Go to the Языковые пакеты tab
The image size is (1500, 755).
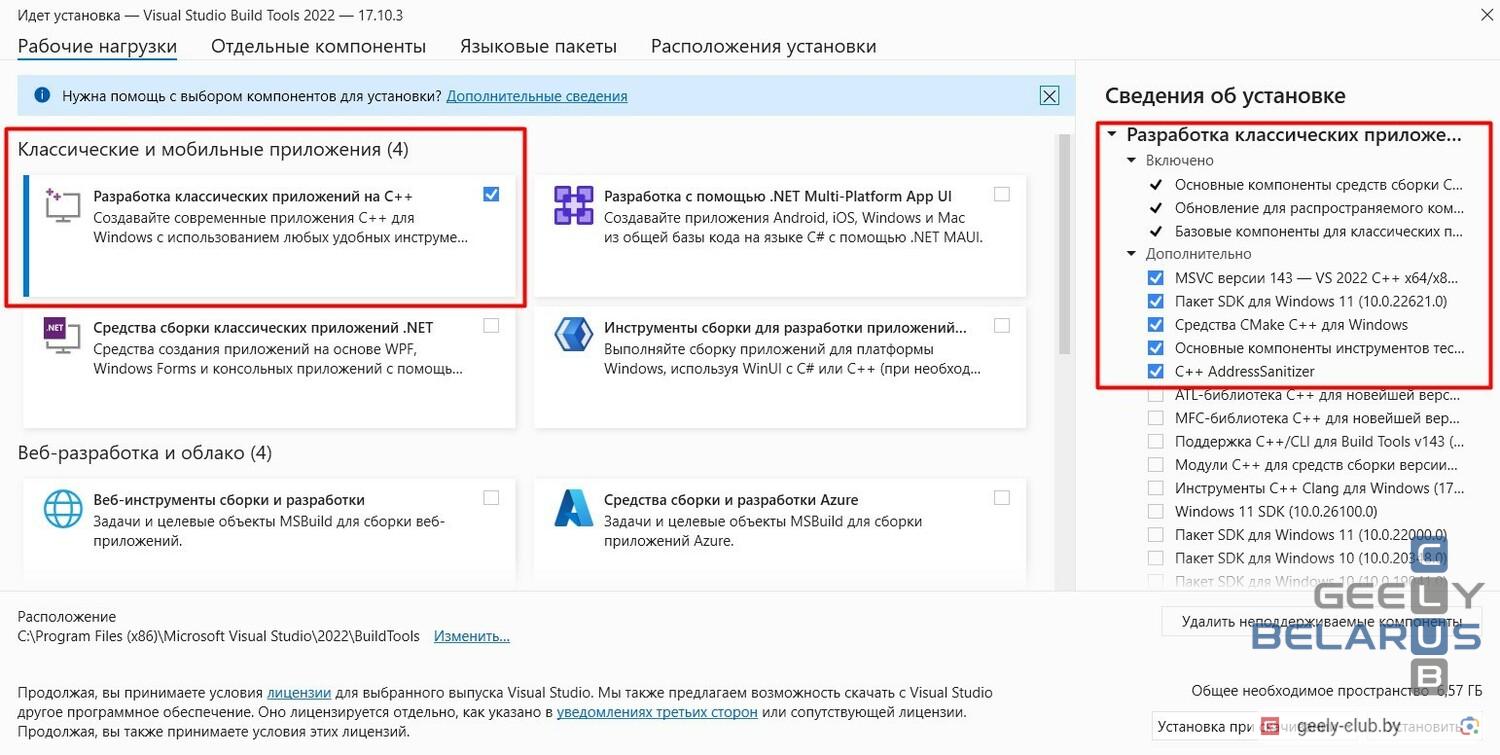[x=538, y=46]
